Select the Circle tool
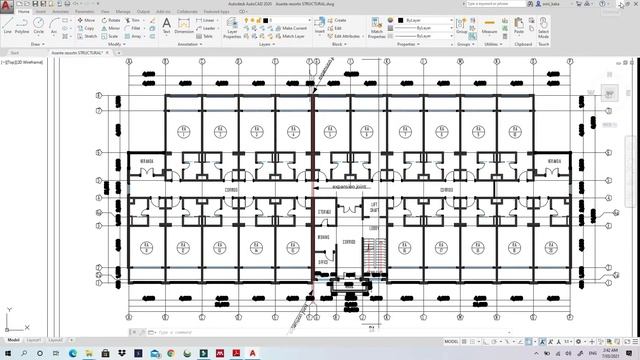 click(38, 25)
